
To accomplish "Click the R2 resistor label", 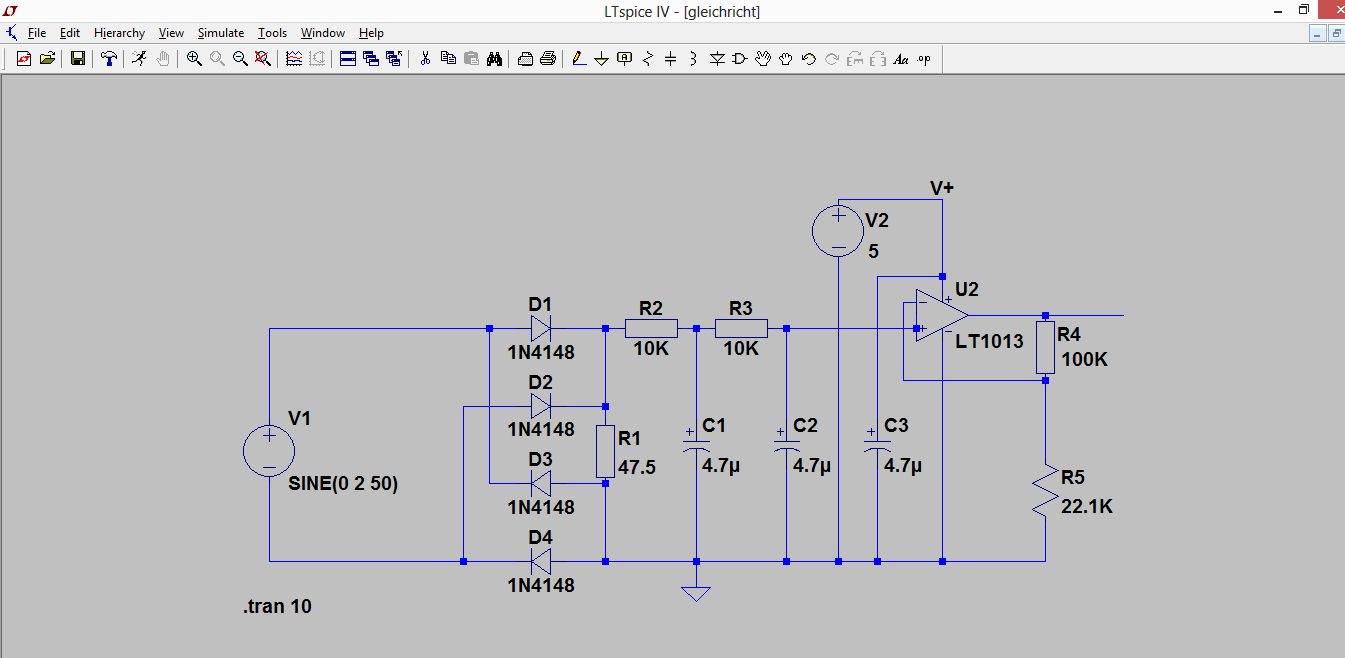I will [x=651, y=308].
